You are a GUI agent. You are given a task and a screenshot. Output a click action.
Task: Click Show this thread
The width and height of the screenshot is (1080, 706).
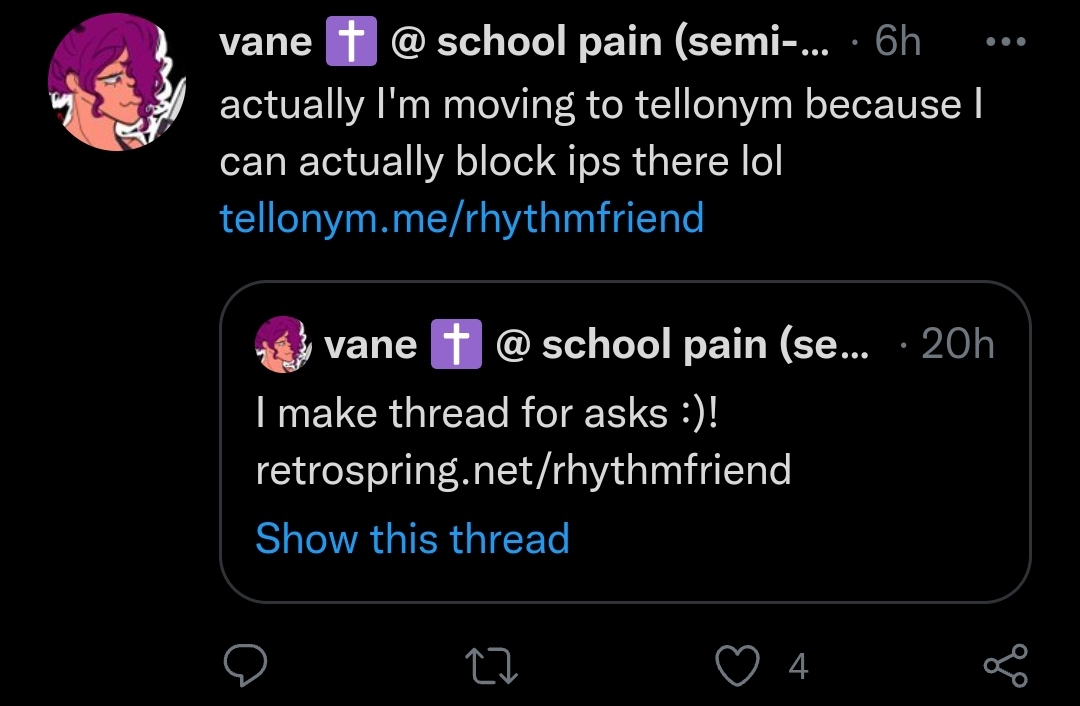[x=413, y=538]
